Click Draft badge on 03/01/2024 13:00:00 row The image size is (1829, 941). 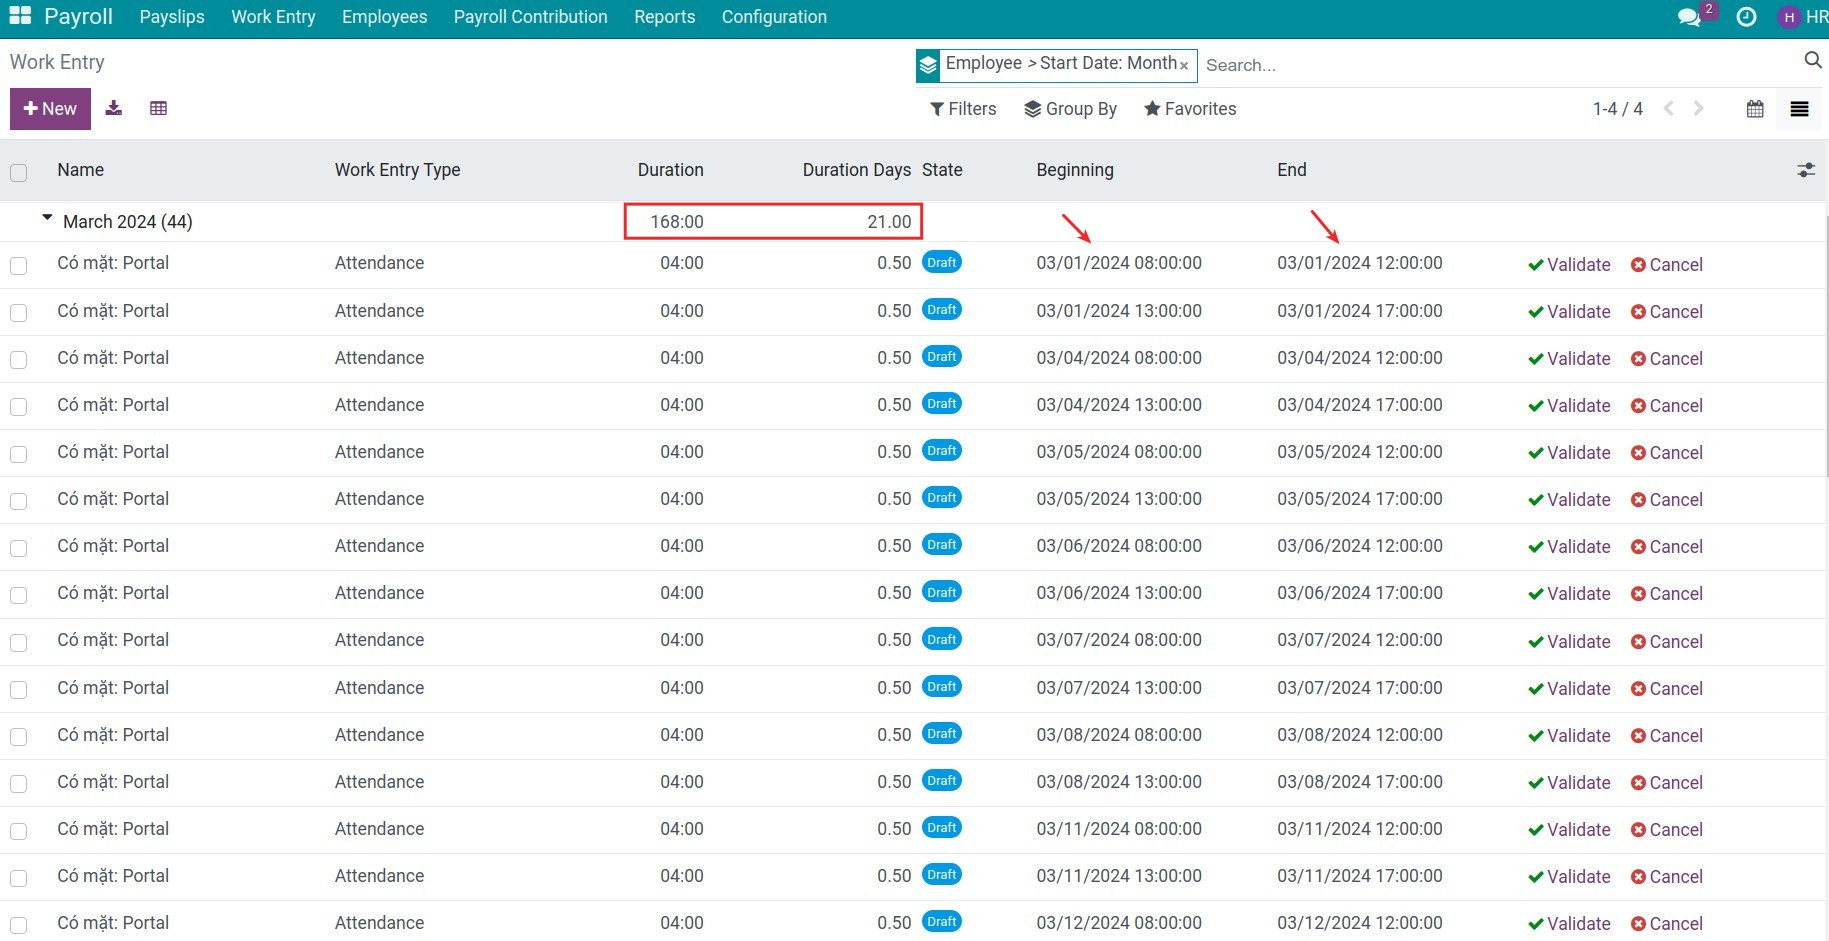click(x=942, y=310)
